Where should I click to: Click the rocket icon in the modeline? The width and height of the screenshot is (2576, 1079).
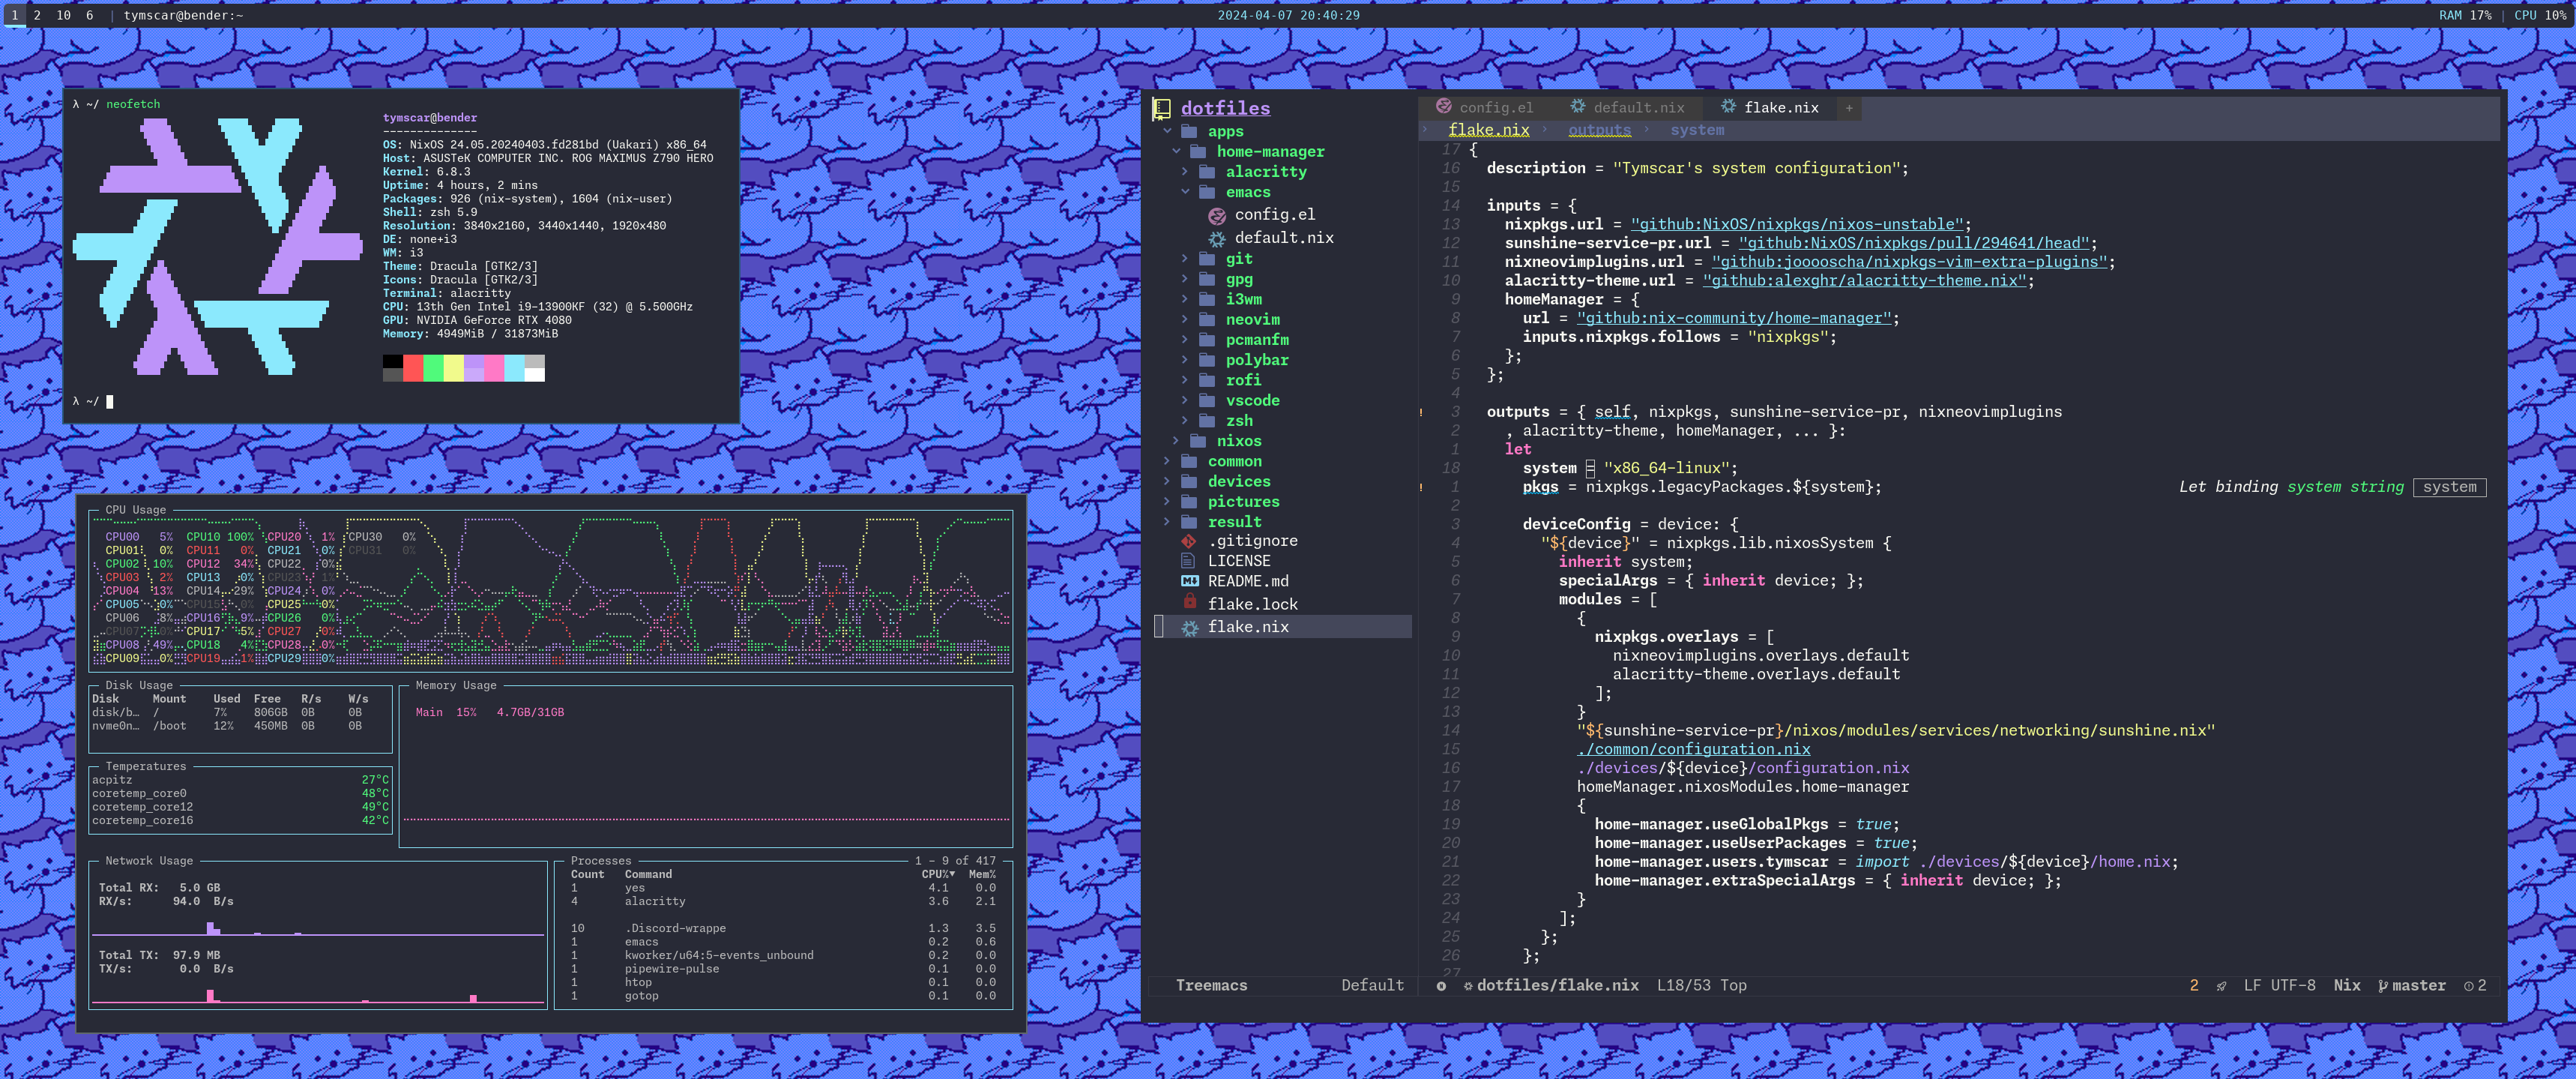pos(2221,986)
